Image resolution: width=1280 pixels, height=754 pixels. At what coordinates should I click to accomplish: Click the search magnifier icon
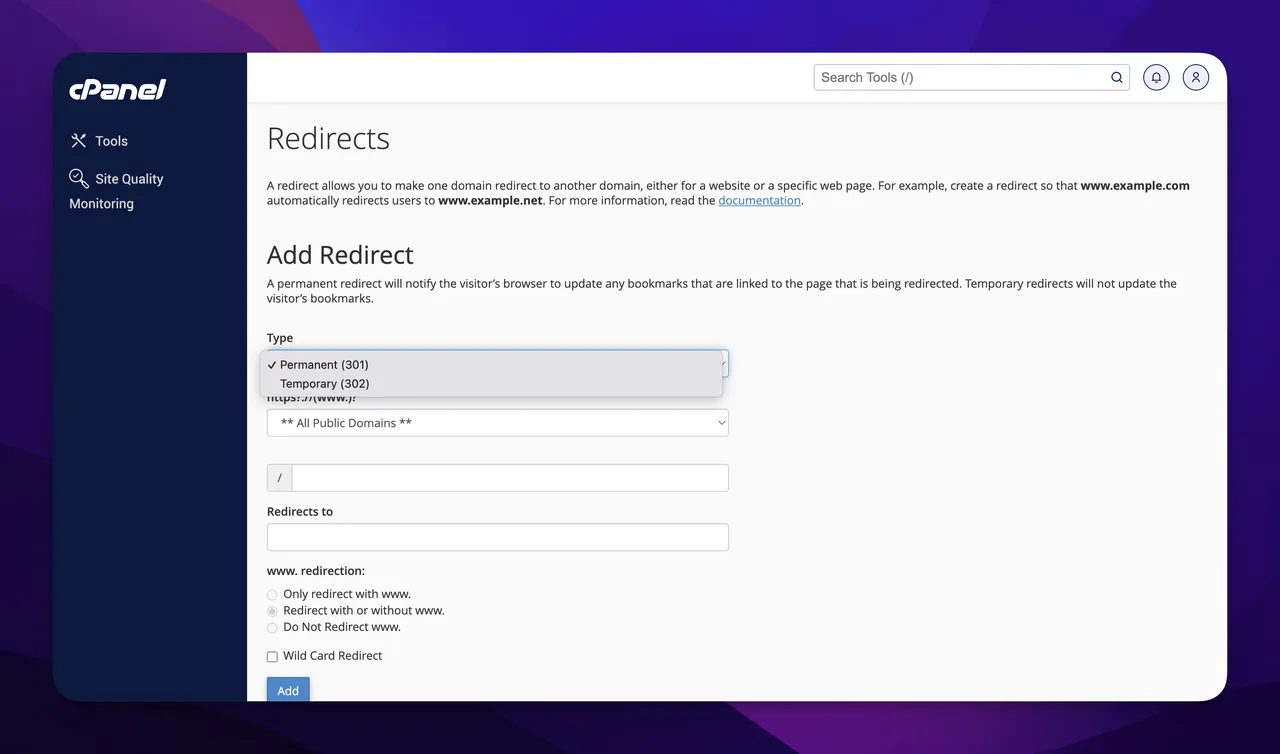tap(1117, 77)
